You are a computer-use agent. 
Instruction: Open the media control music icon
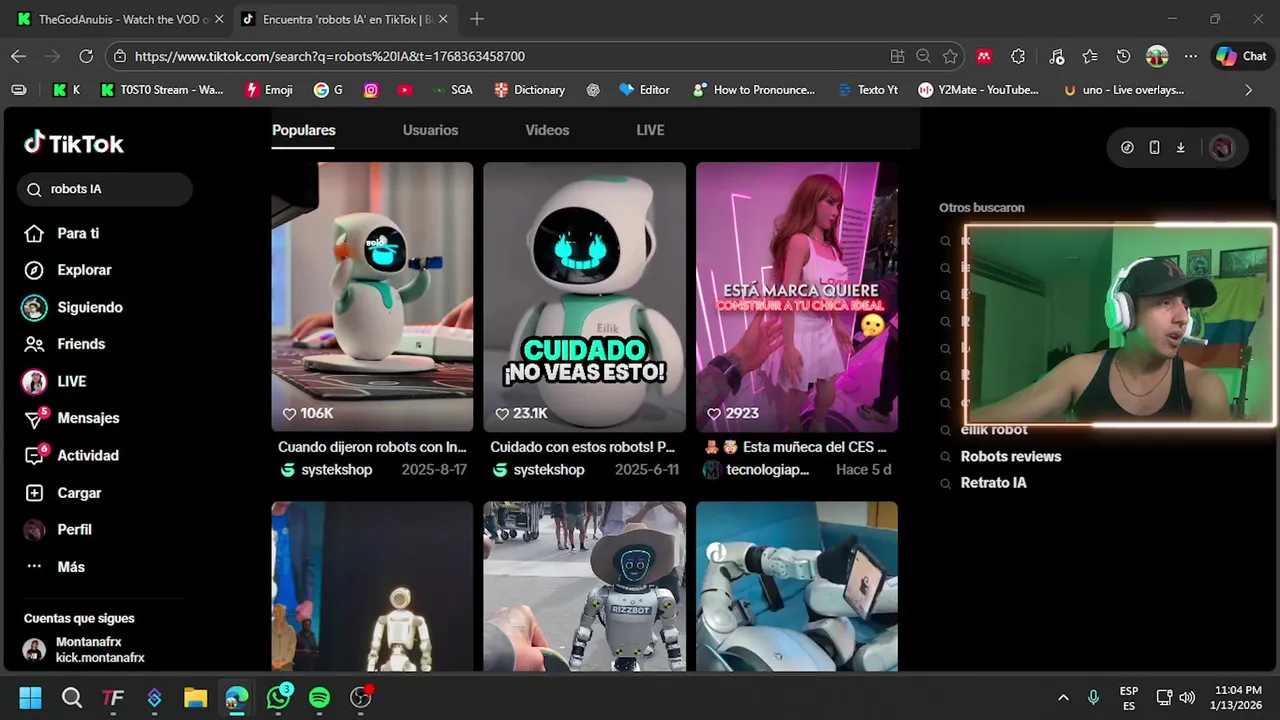(x=1057, y=57)
